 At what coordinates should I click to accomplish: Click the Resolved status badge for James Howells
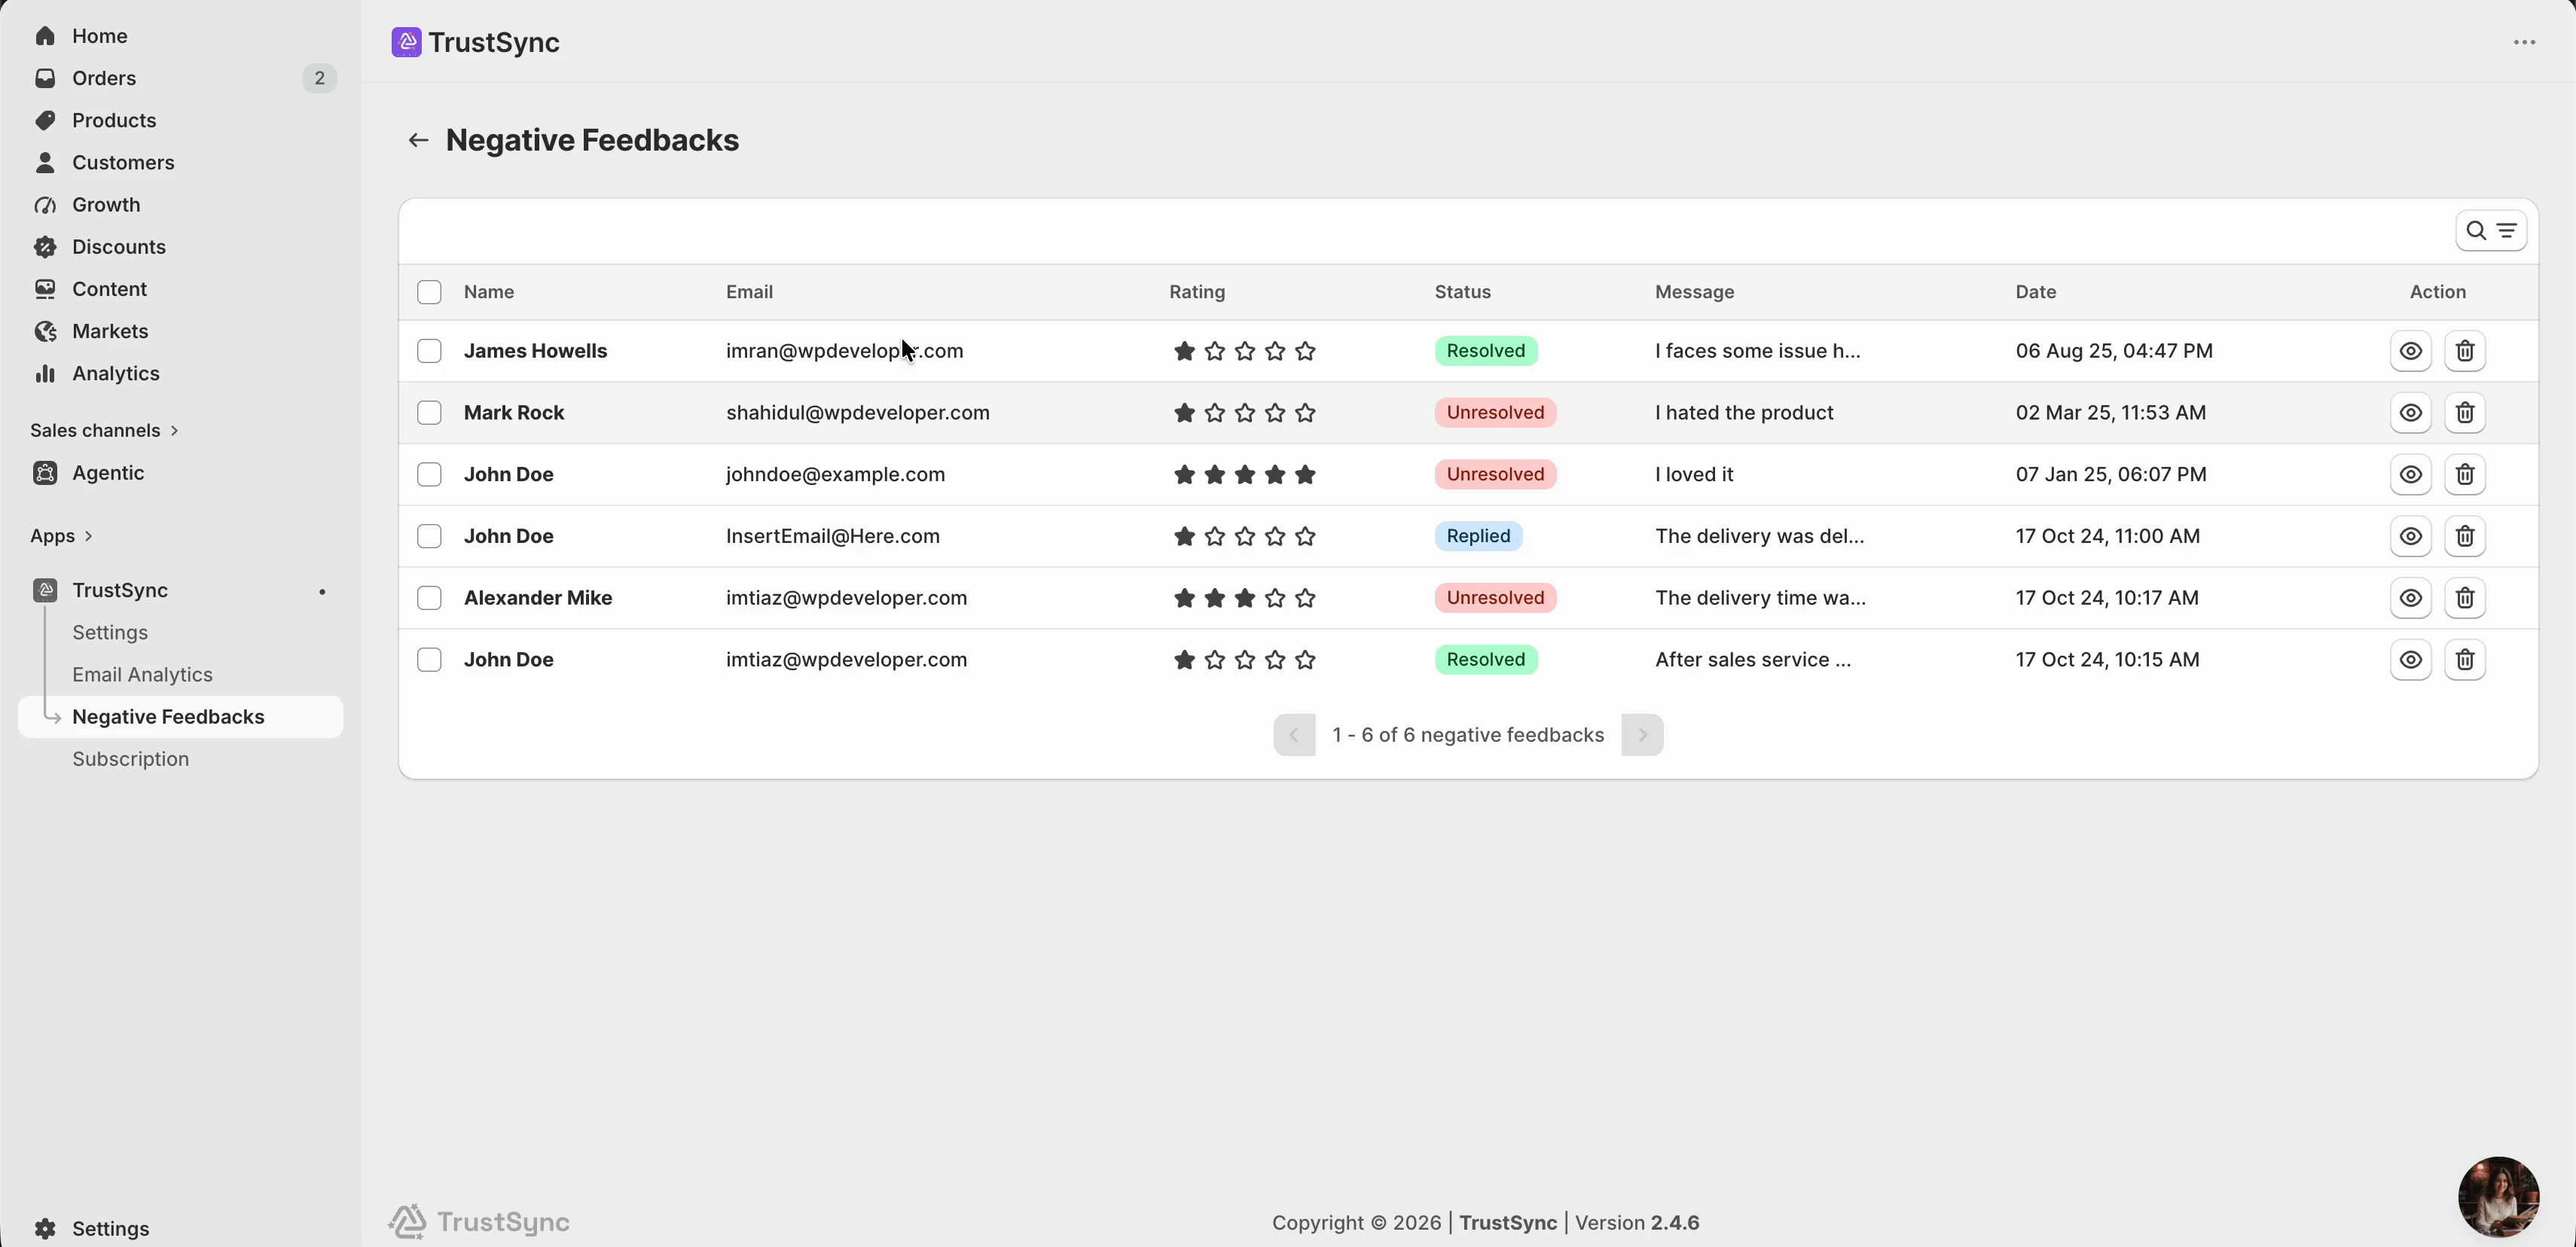tap(1485, 351)
